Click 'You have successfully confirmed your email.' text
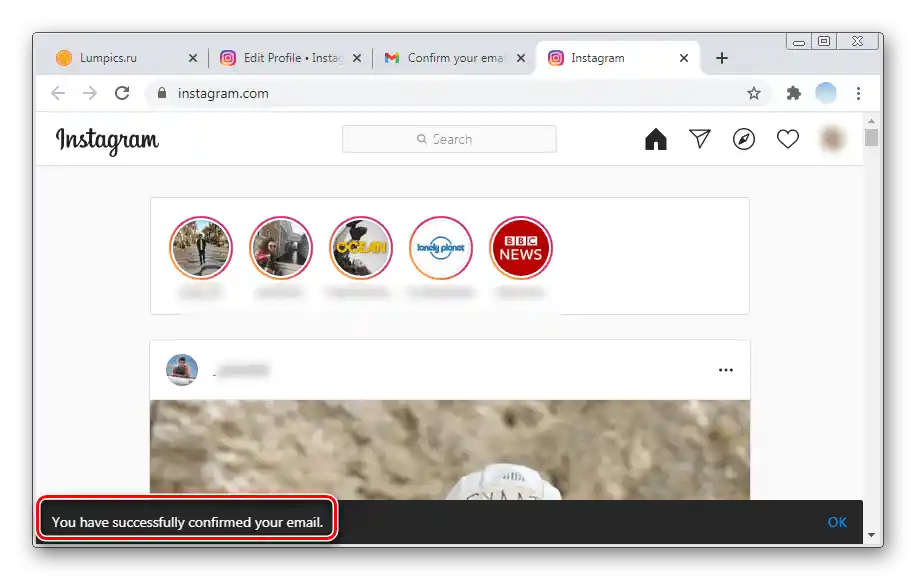 [x=187, y=522]
